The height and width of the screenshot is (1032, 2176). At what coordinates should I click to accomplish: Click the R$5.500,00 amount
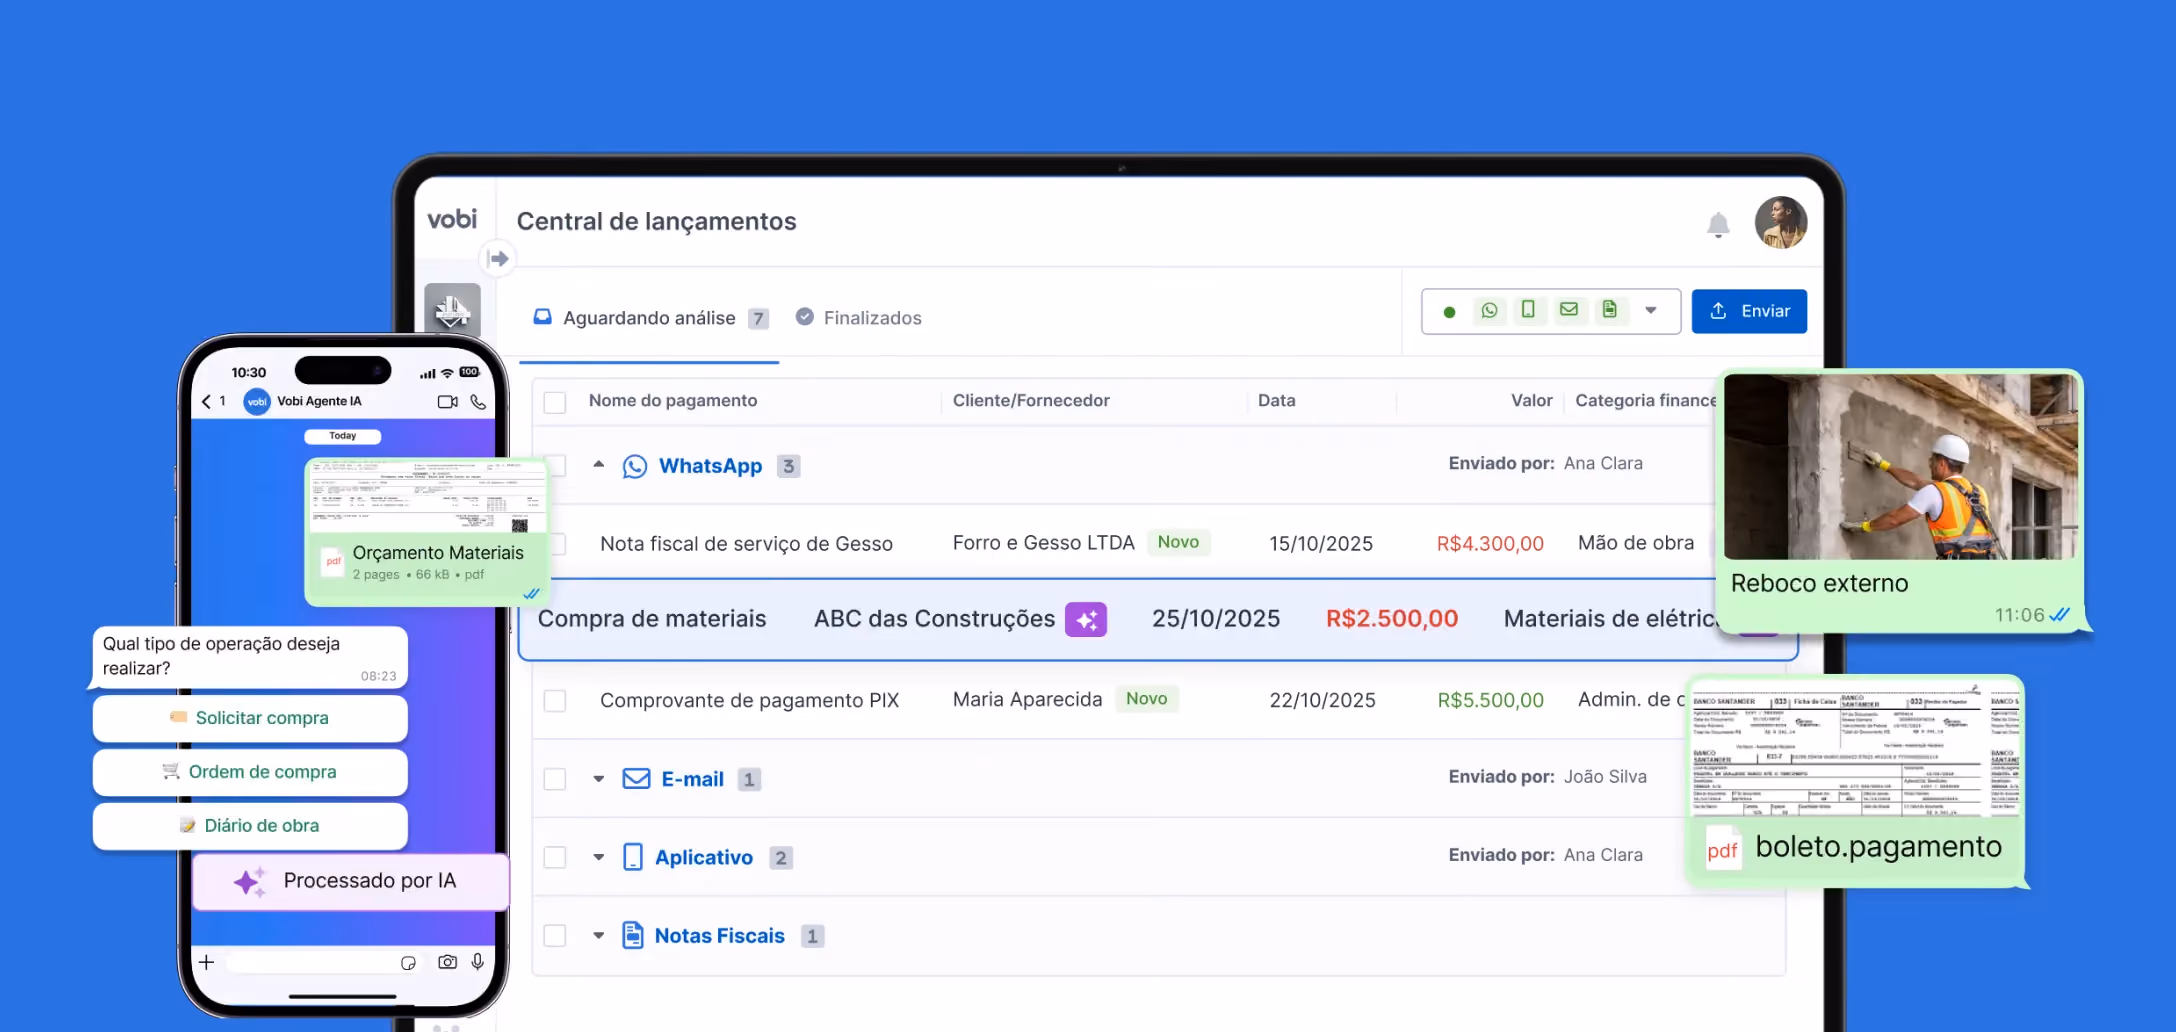1490,701
